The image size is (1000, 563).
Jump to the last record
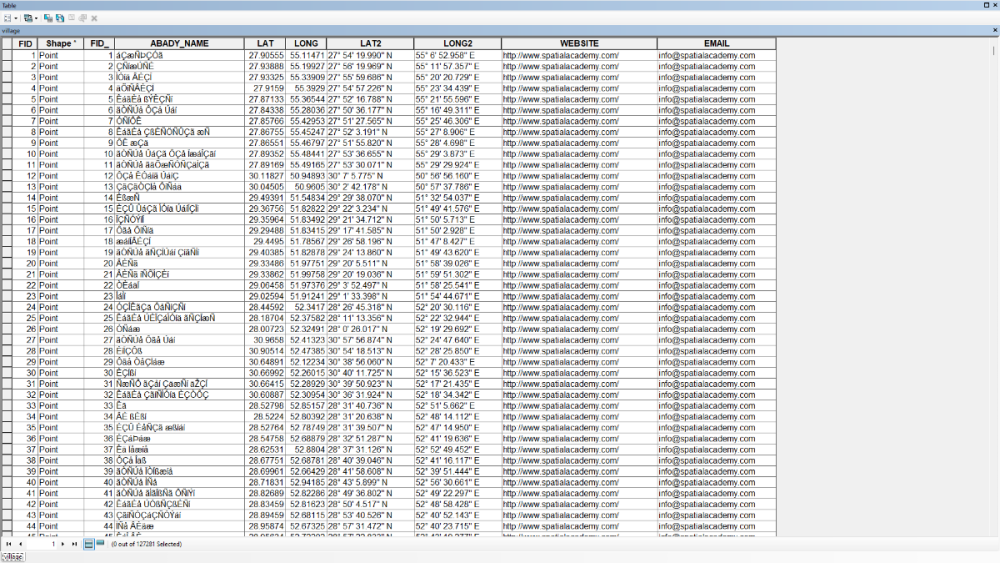click(x=74, y=544)
